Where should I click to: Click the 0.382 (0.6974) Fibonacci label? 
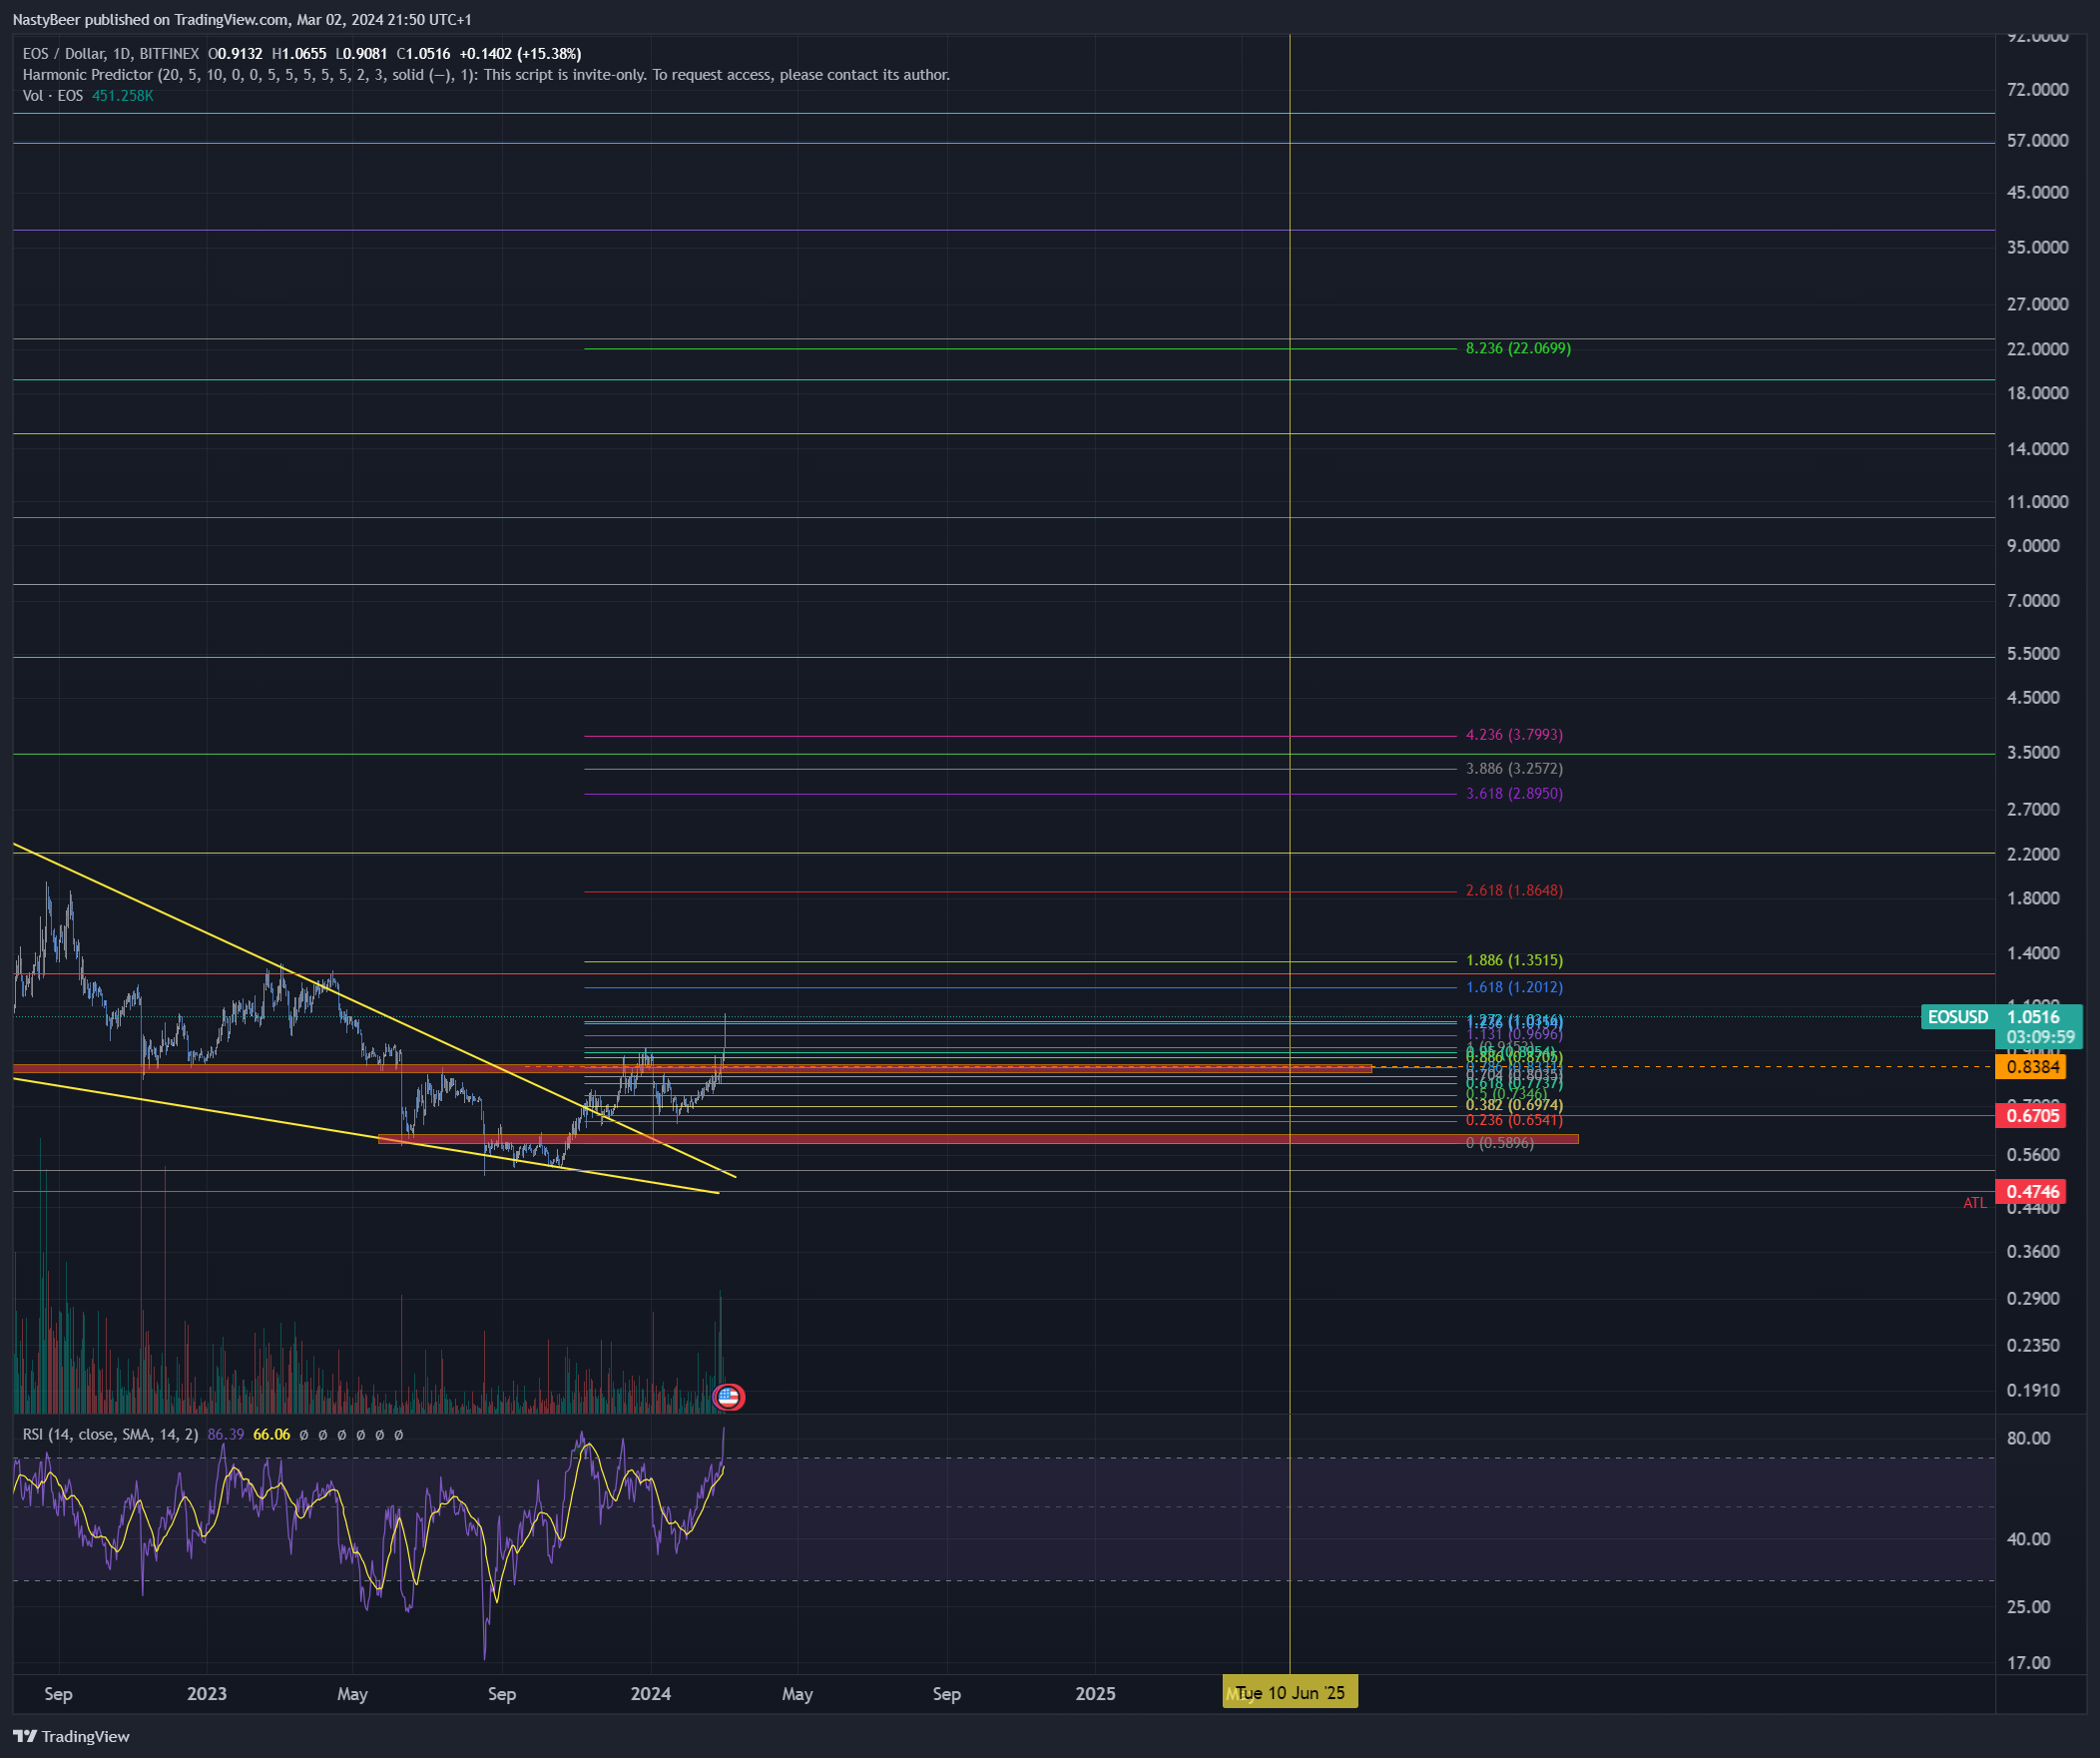(x=1514, y=1105)
